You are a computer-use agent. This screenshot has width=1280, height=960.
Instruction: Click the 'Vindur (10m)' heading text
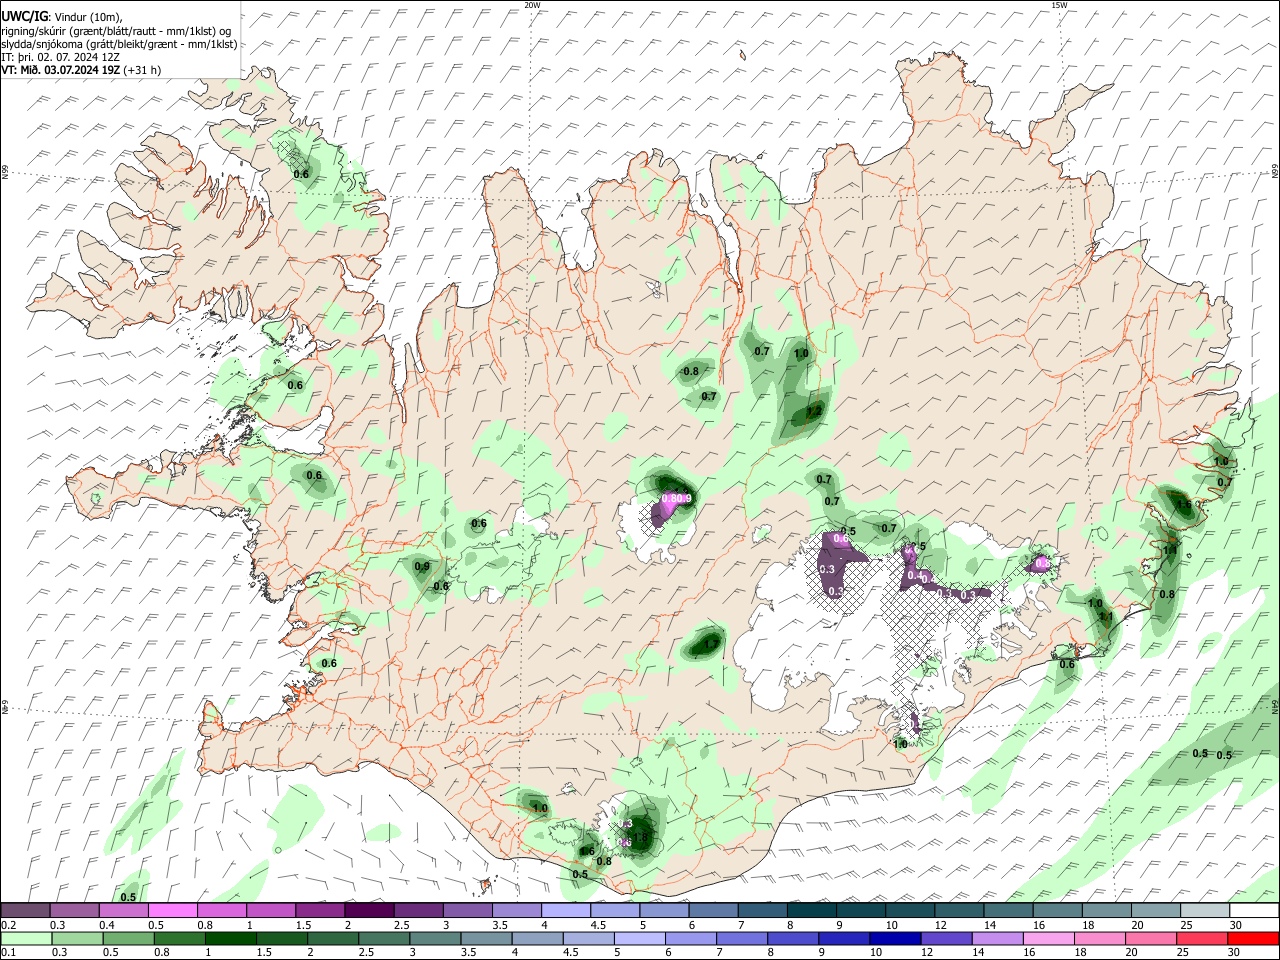pos(88,17)
